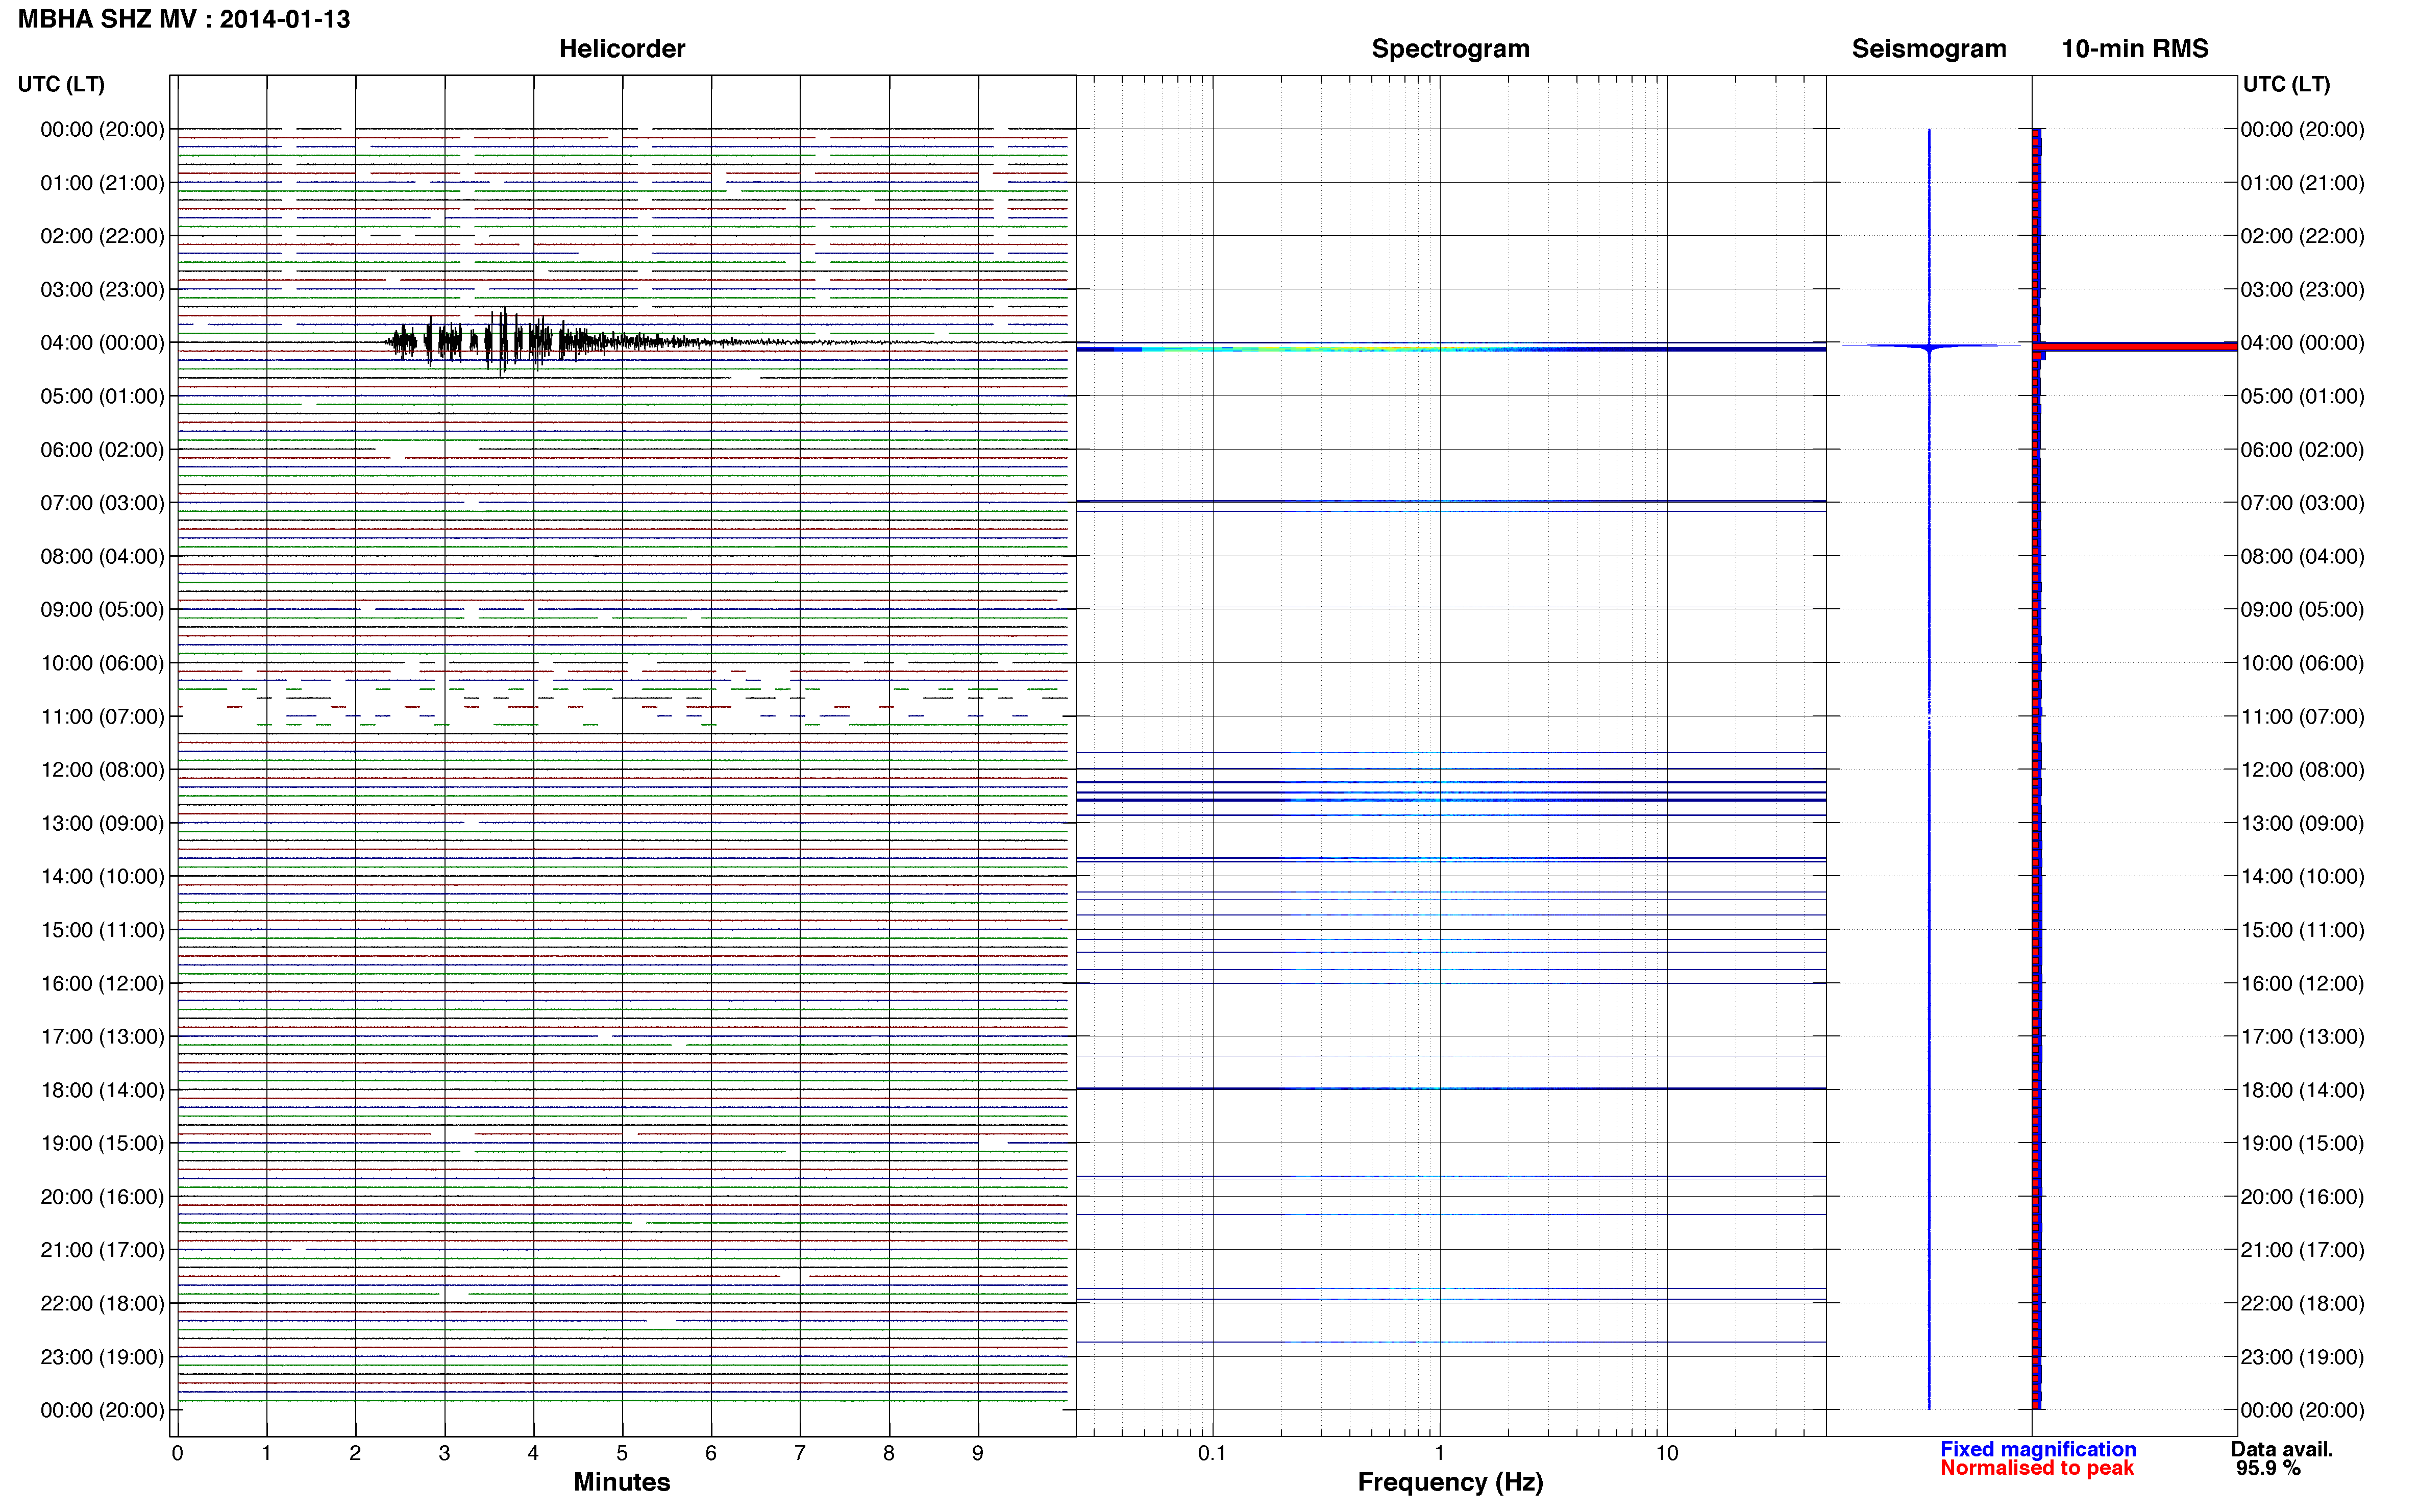Viewport: 2419px width, 1512px height.
Task: Click the Helicorder panel heading
Action: coord(622,49)
